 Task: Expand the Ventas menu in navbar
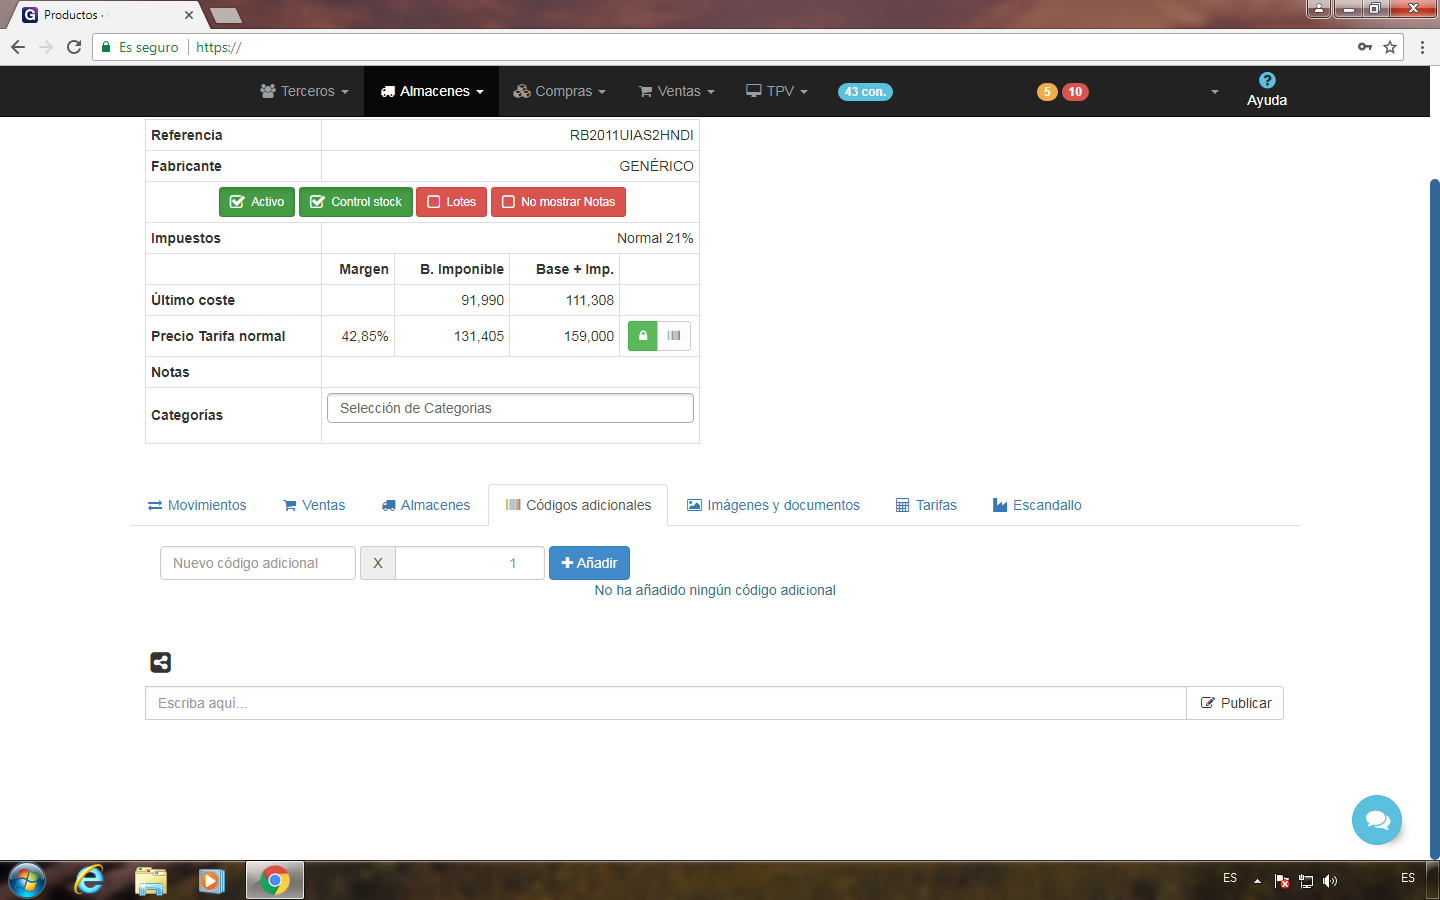(677, 91)
